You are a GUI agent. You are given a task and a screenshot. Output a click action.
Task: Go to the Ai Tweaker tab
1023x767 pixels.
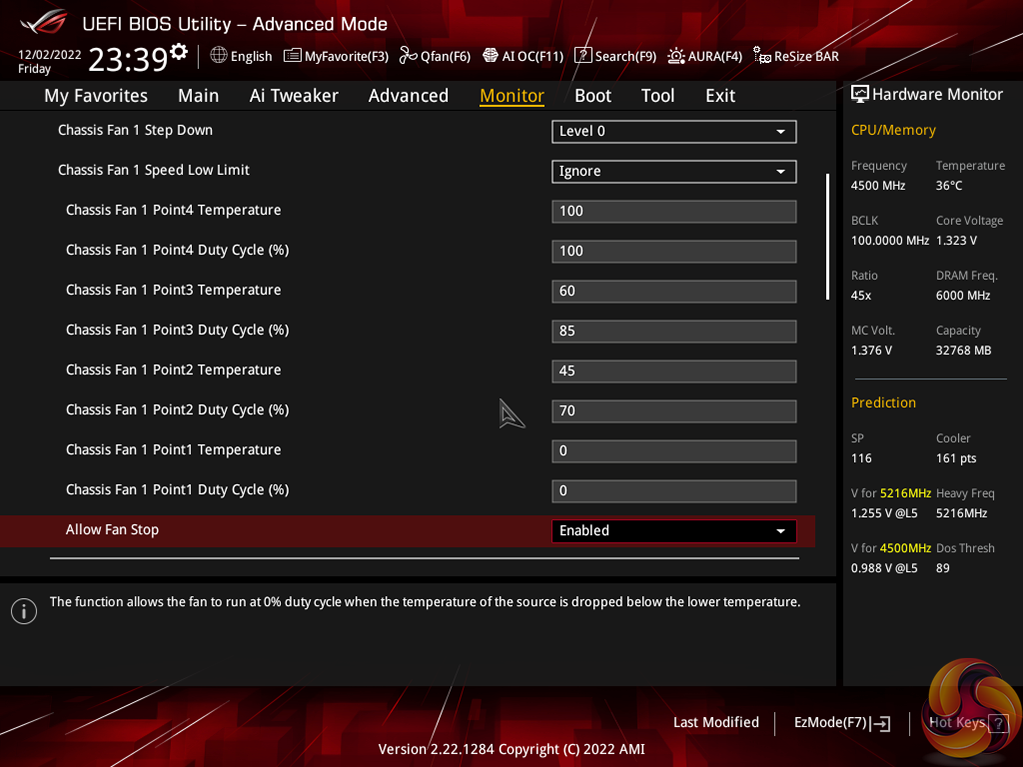click(294, 96)
